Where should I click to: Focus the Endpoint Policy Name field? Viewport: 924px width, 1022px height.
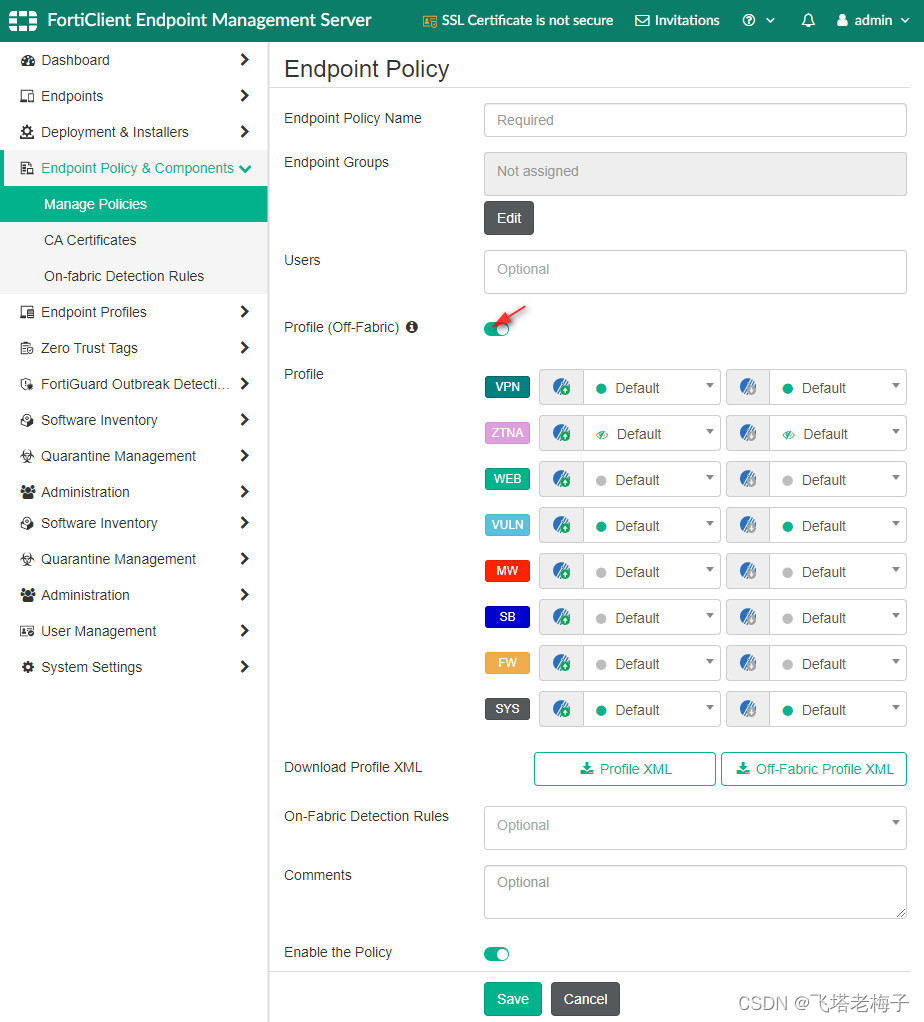695,120
